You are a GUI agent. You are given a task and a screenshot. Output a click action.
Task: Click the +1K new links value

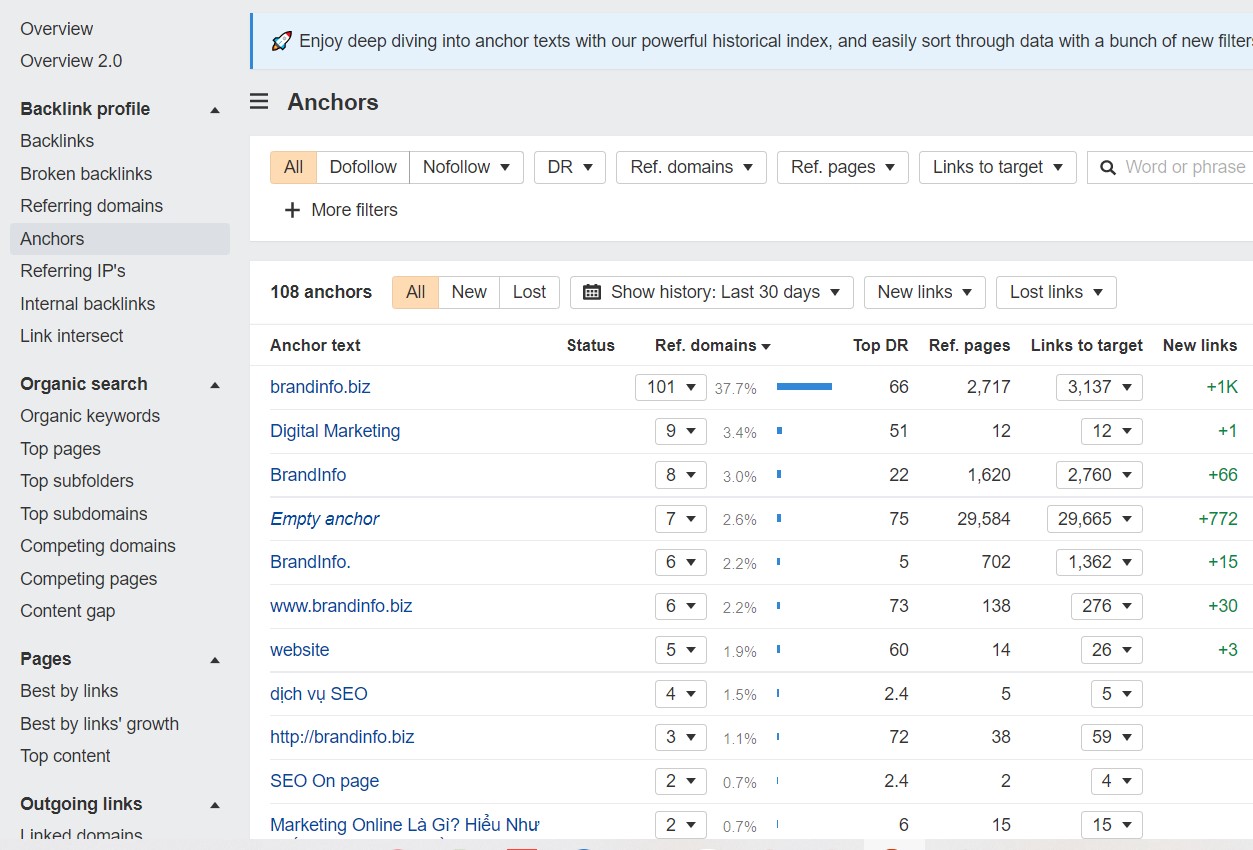(1222, 387)
